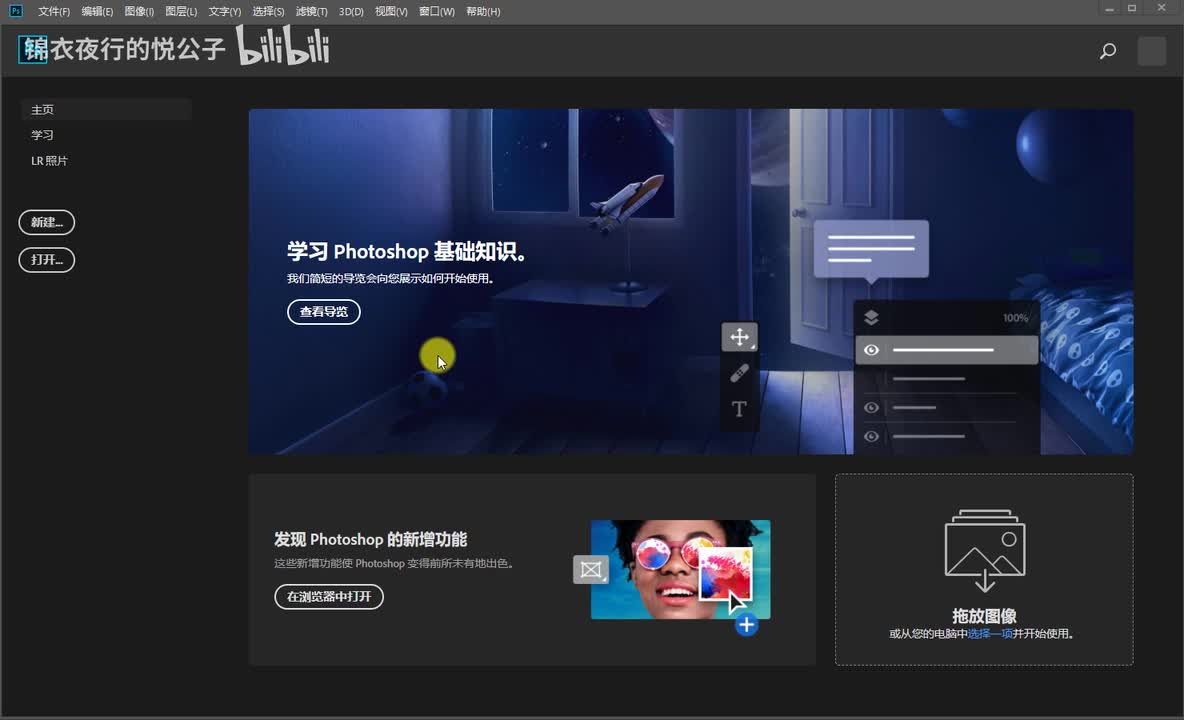1184x720 pixels.
Task: Click the blue plus badge icon
Action: point(746,625)
